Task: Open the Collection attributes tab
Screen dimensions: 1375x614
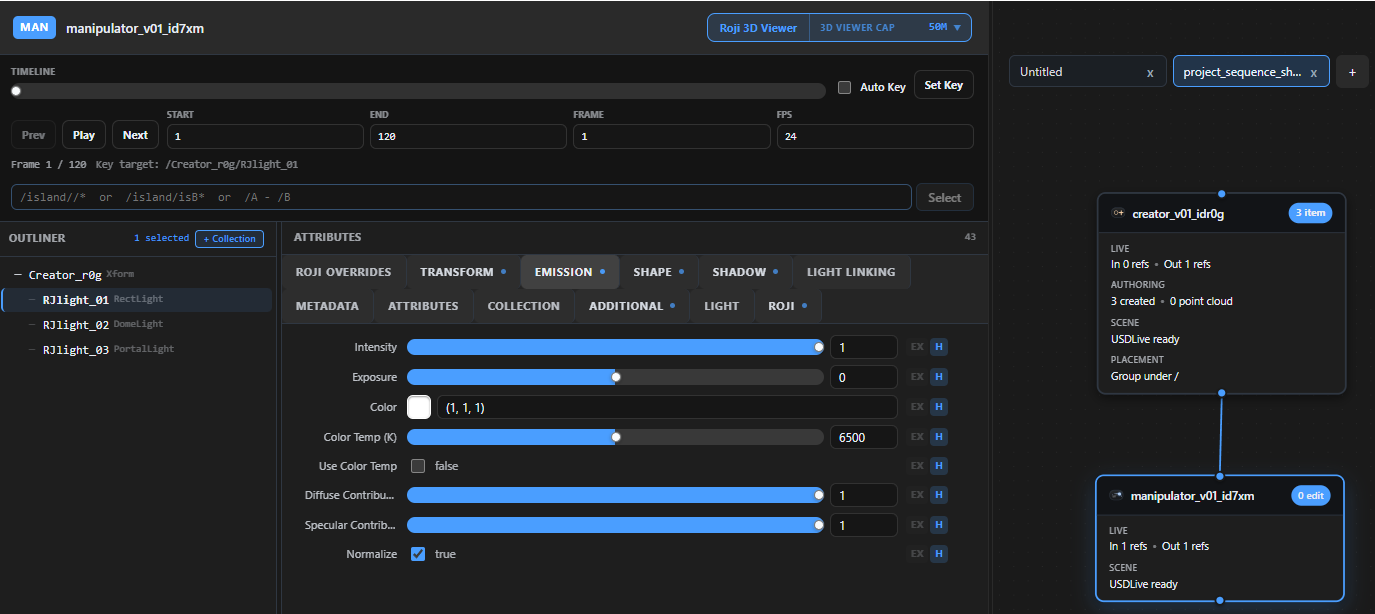Action: (x=524, y=306)
